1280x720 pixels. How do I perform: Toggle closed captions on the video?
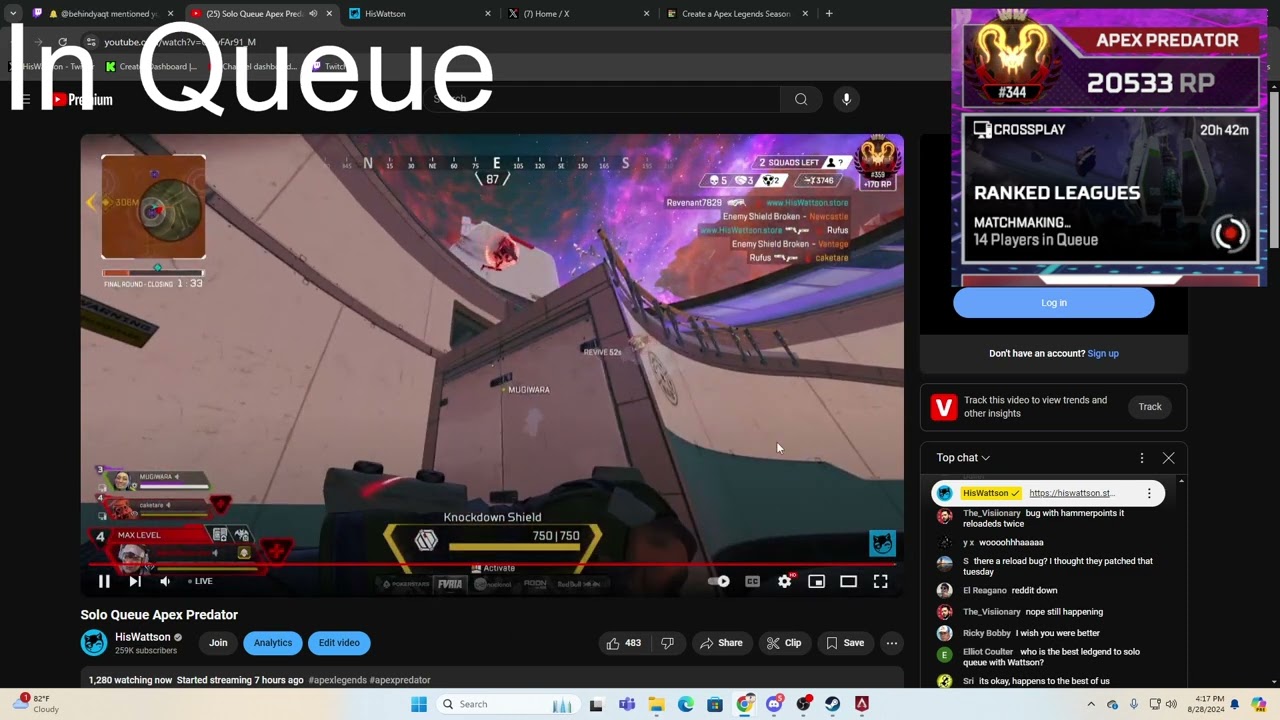[x=752, y=581]
